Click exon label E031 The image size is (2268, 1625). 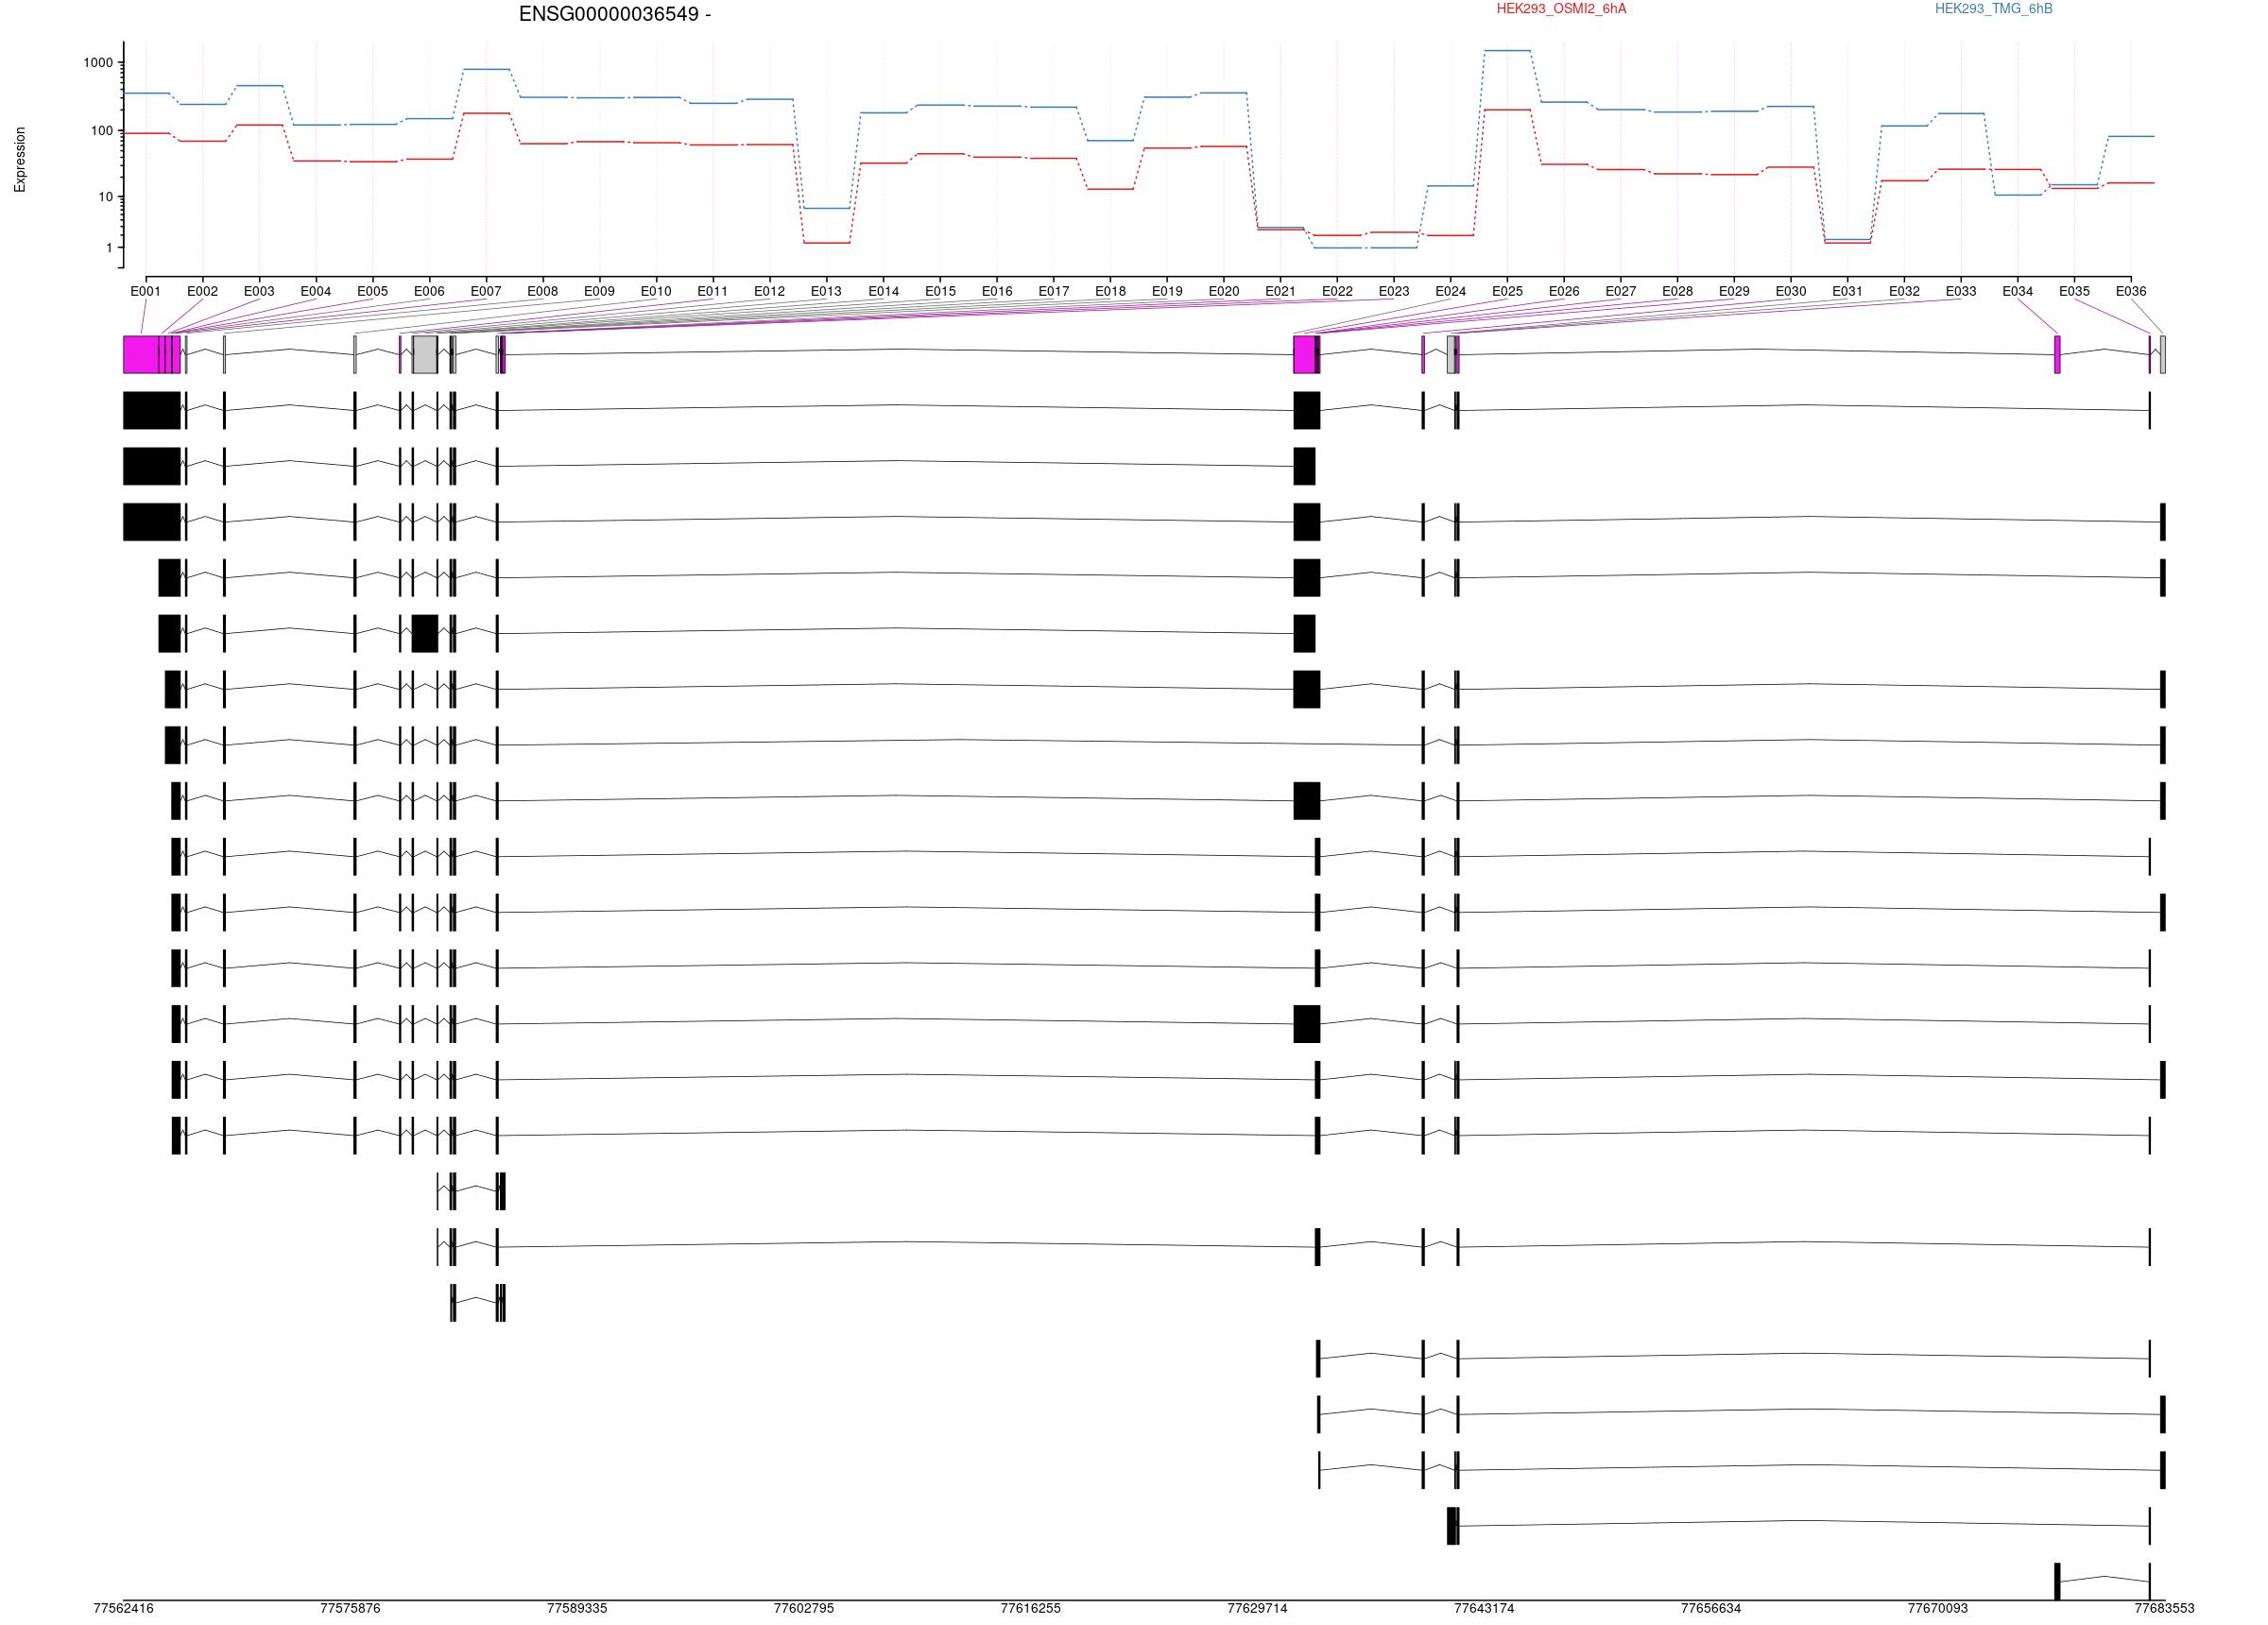[1848, 292]
